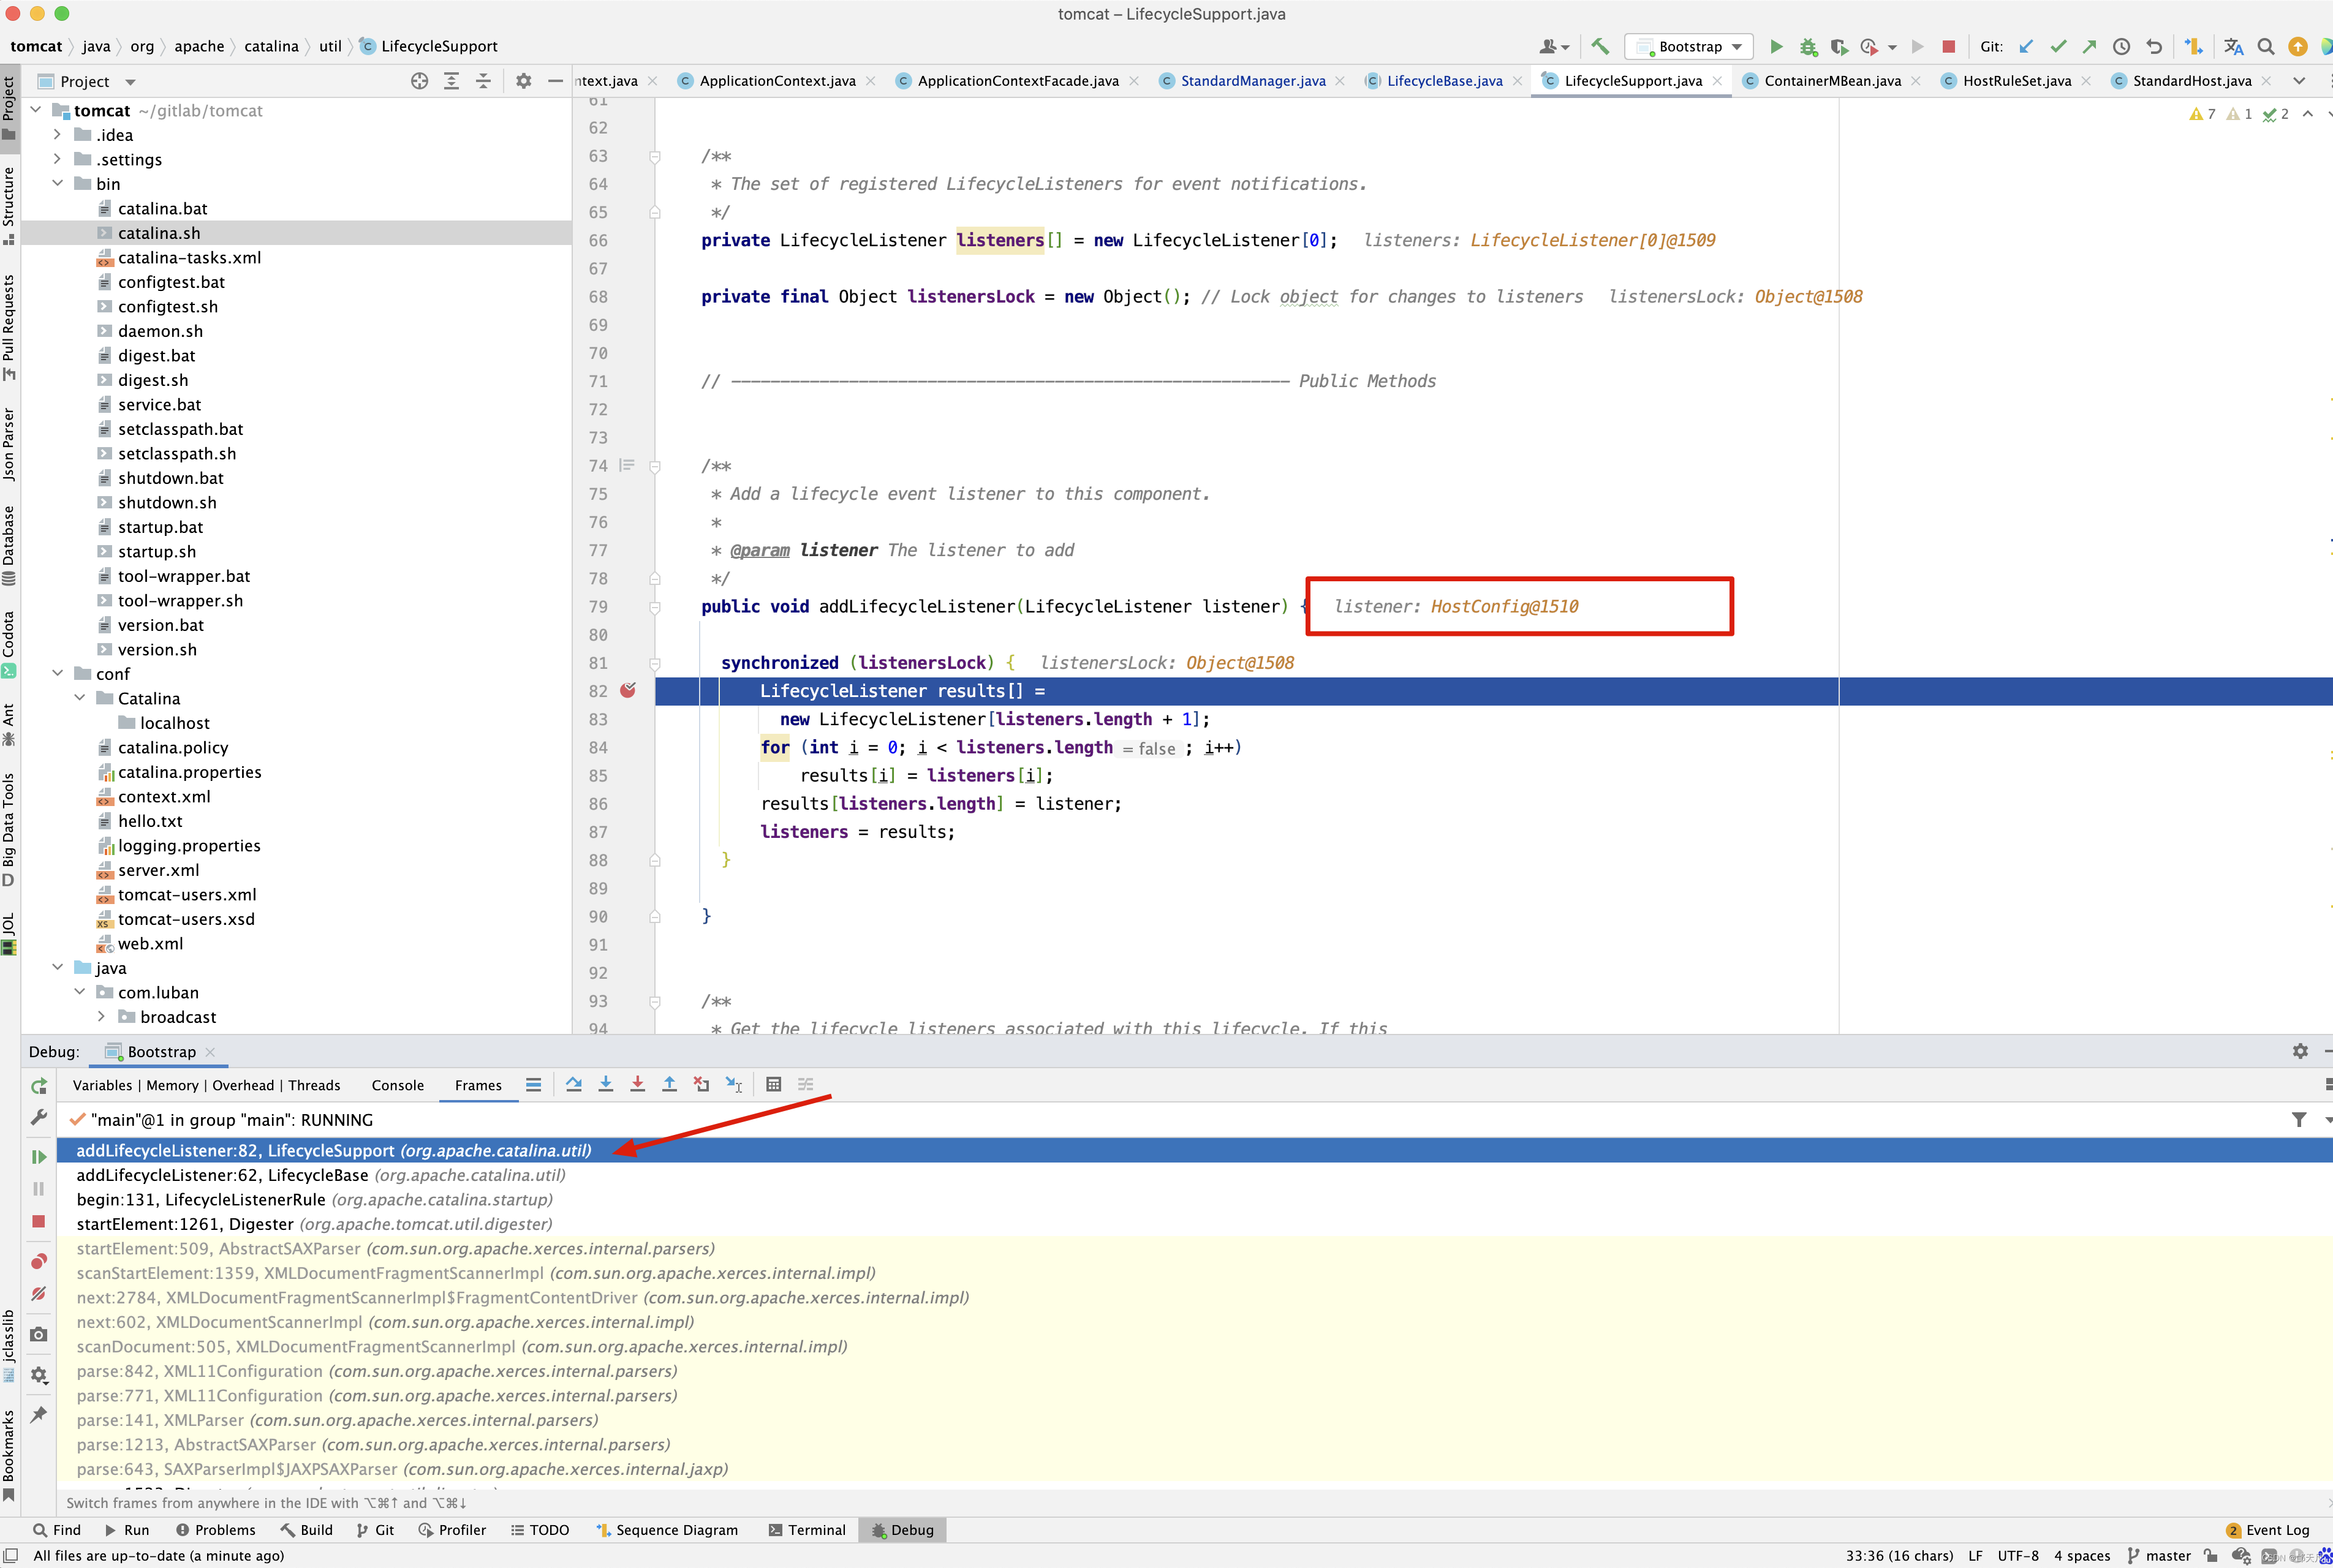This screenshot has height=1568, width=2333.
Task: Expand all in Project panel
Action: (452, 81)
